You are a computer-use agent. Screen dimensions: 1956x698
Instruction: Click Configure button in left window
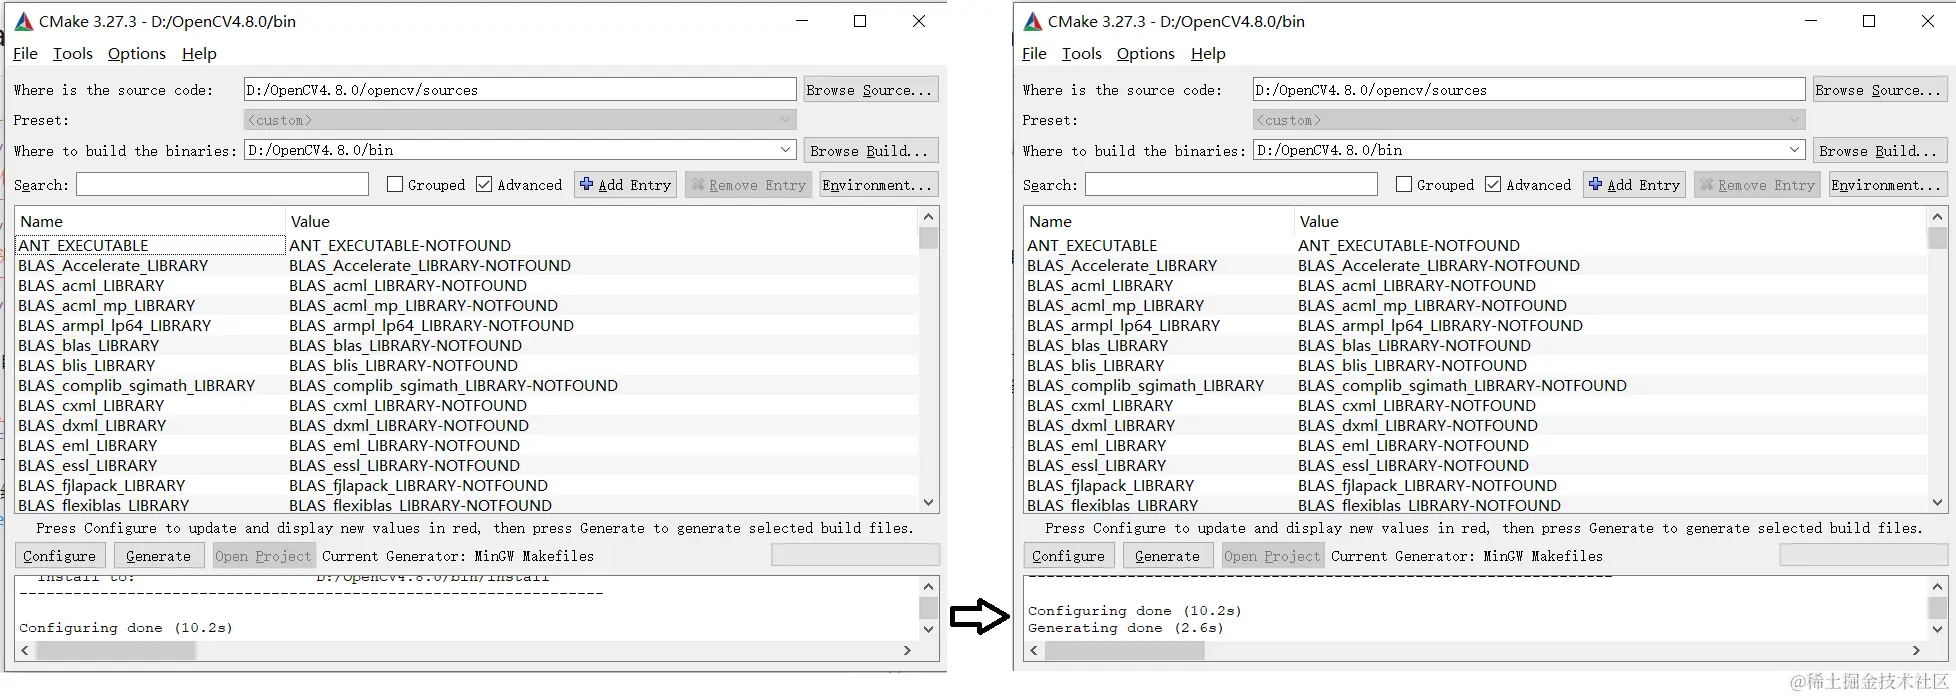pyautogui.click(x=59, y=556)
